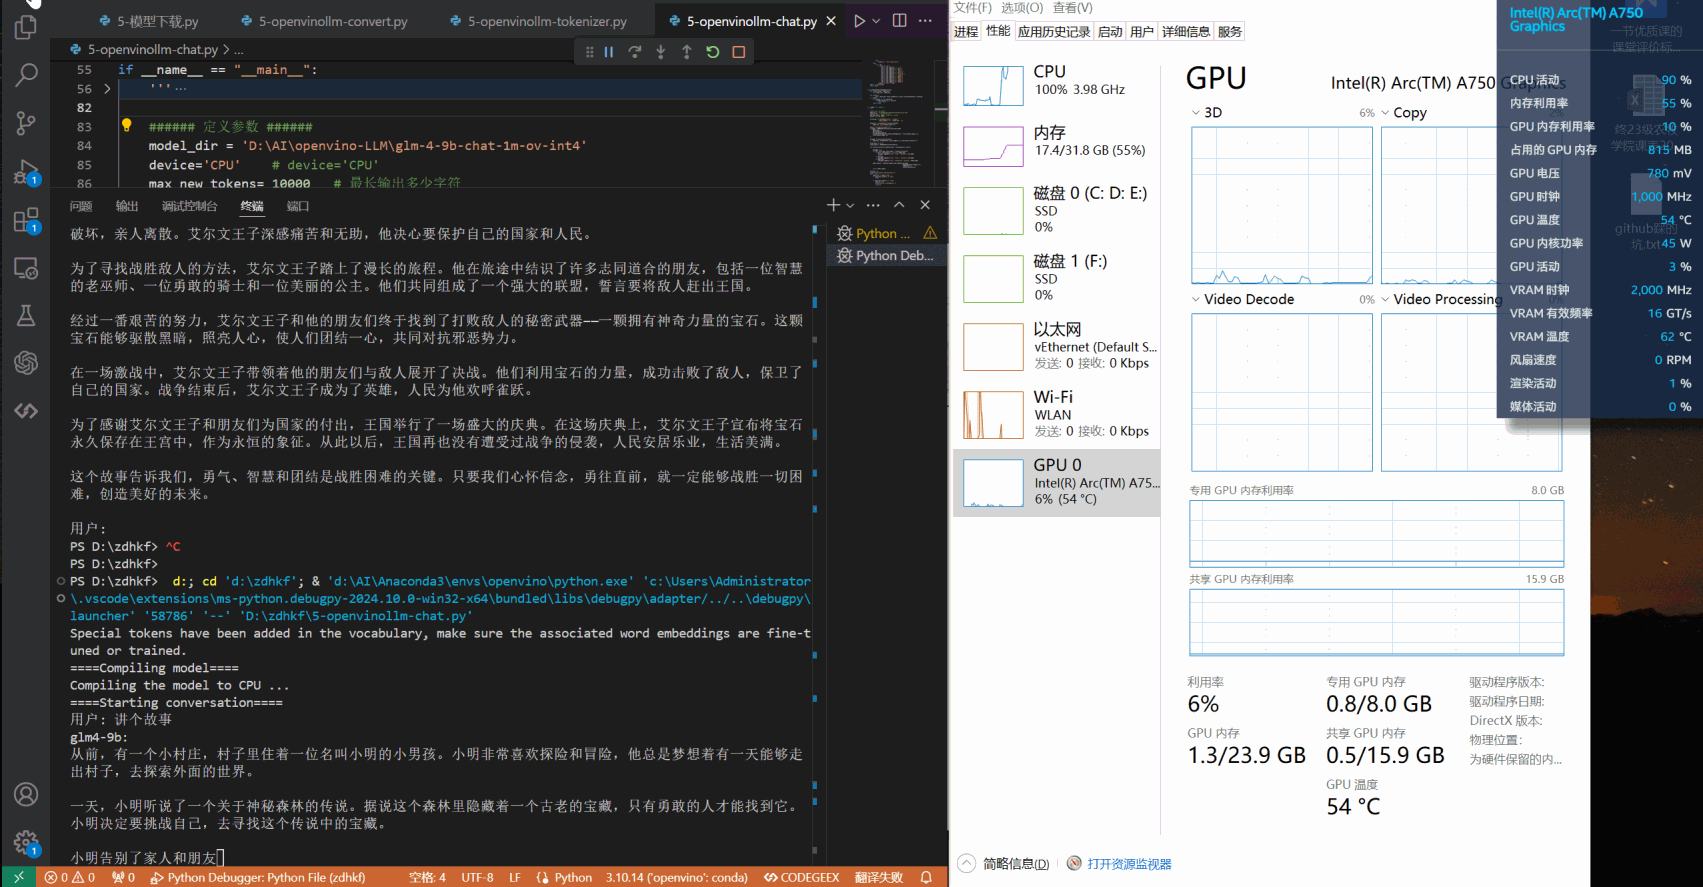
Task: Pause the debug session
Action: tap(609, 52)
